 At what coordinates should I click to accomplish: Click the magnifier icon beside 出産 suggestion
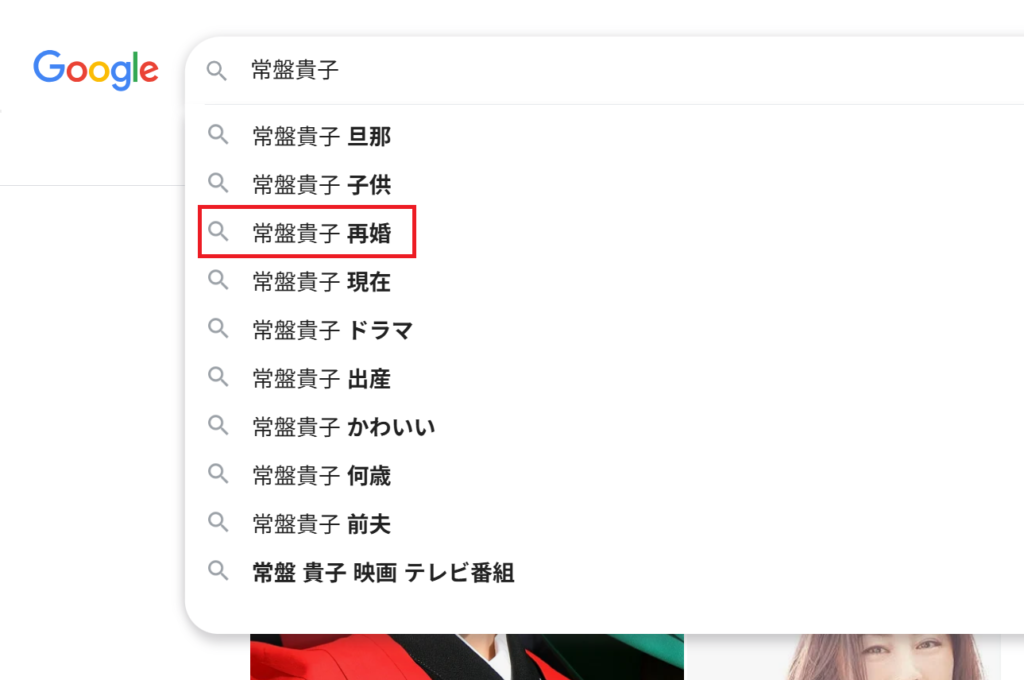tap(218, 378)
